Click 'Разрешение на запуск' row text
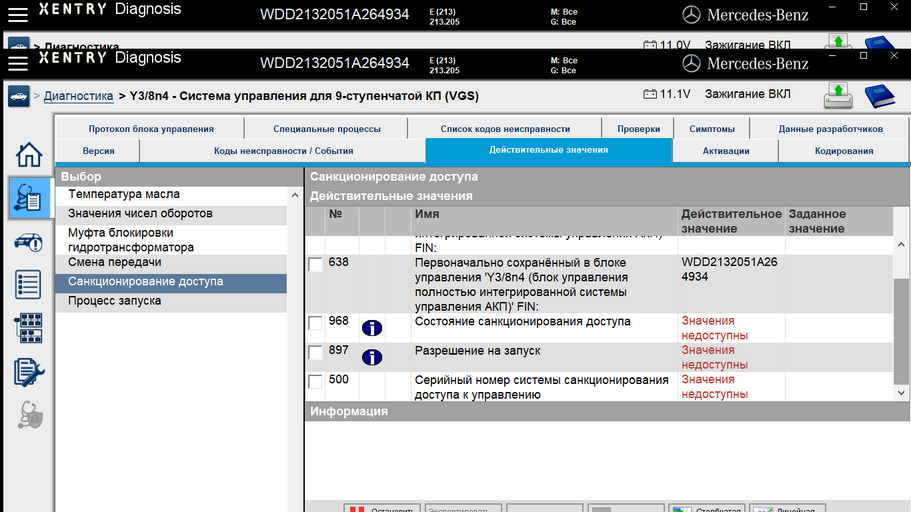This screenshot has height=512, width=911. 478,351
